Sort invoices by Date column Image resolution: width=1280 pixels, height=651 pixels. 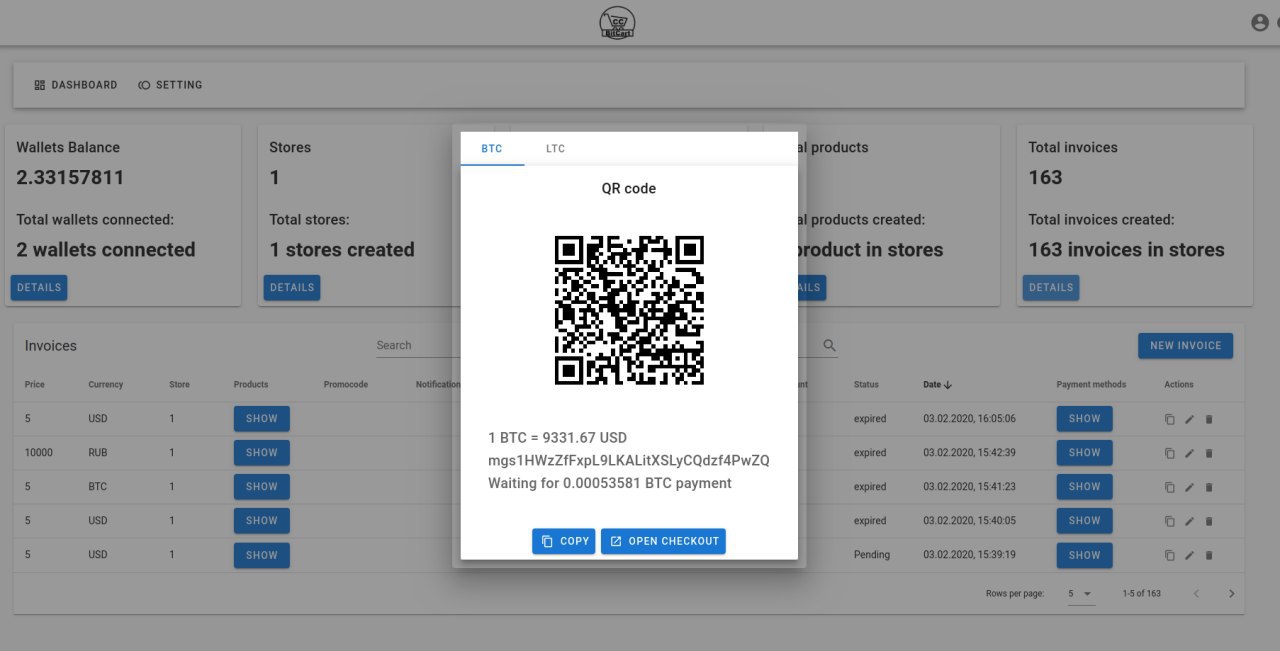(x=938, y=384)
